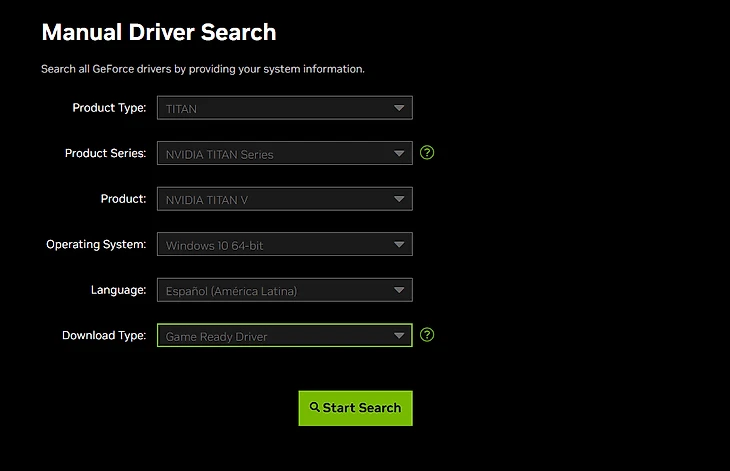Open the Product Type dropdown showing TITAN
730x471 pixels.
(284, 108)
